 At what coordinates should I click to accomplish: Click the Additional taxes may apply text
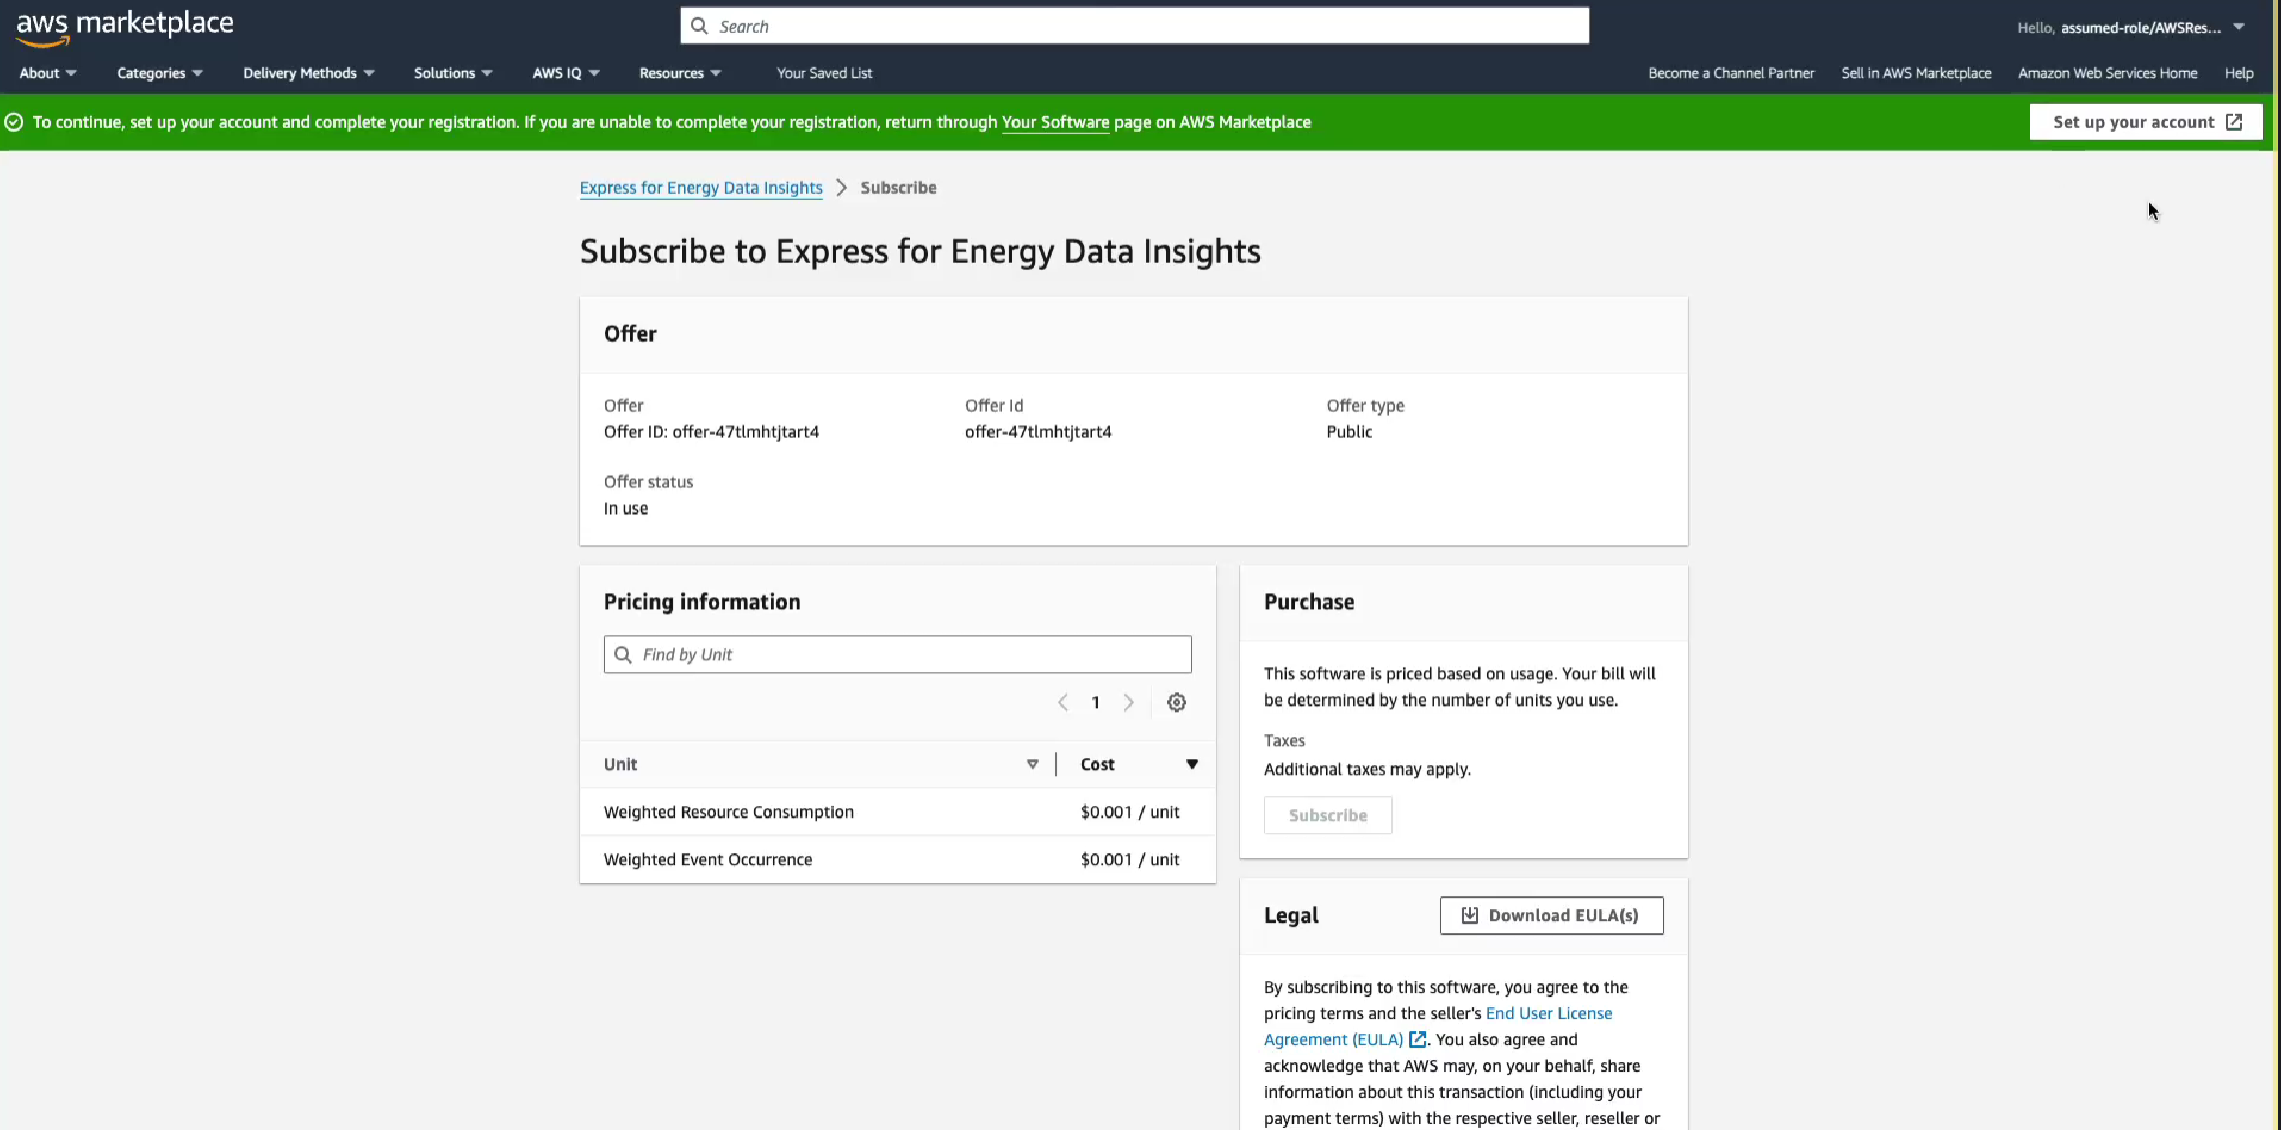coord(1367,769)
